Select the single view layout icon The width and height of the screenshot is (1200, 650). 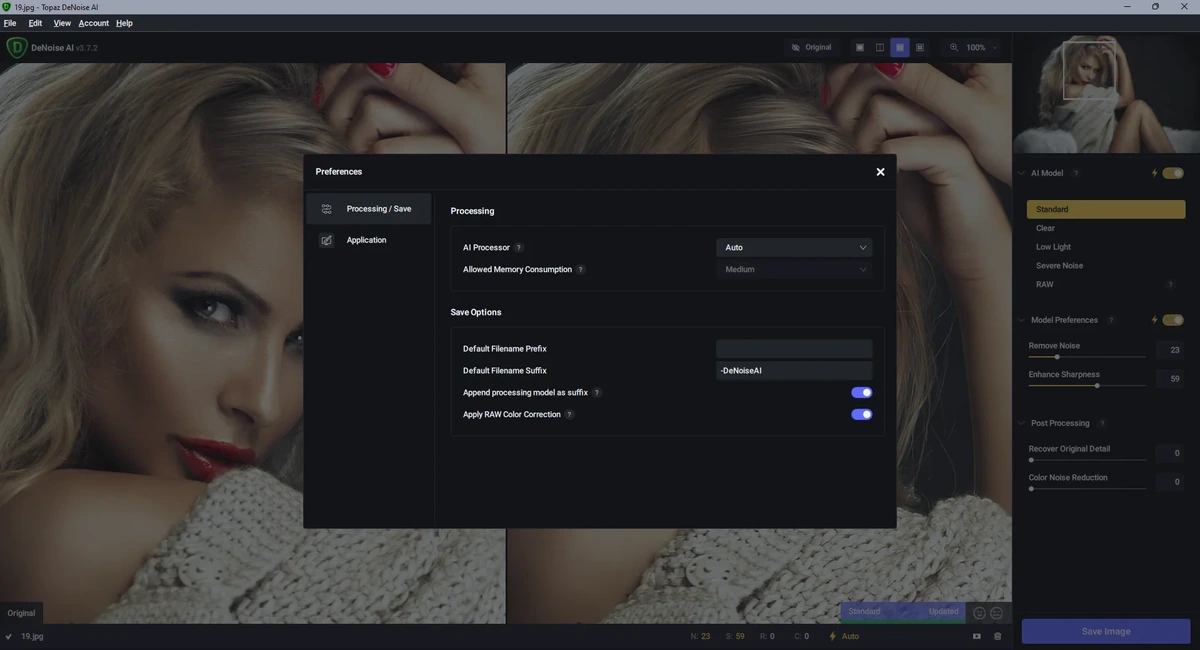coord(859,47)
